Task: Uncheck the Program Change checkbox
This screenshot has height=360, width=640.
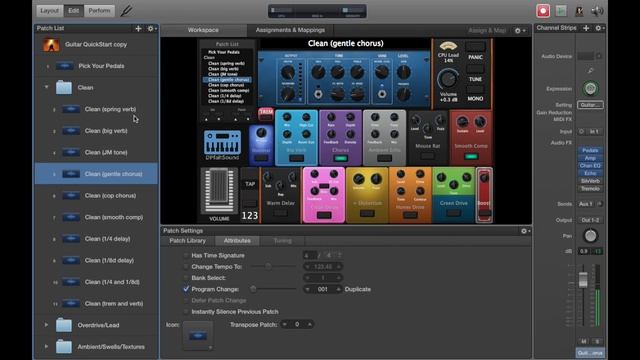Action: tap(186, 289)
